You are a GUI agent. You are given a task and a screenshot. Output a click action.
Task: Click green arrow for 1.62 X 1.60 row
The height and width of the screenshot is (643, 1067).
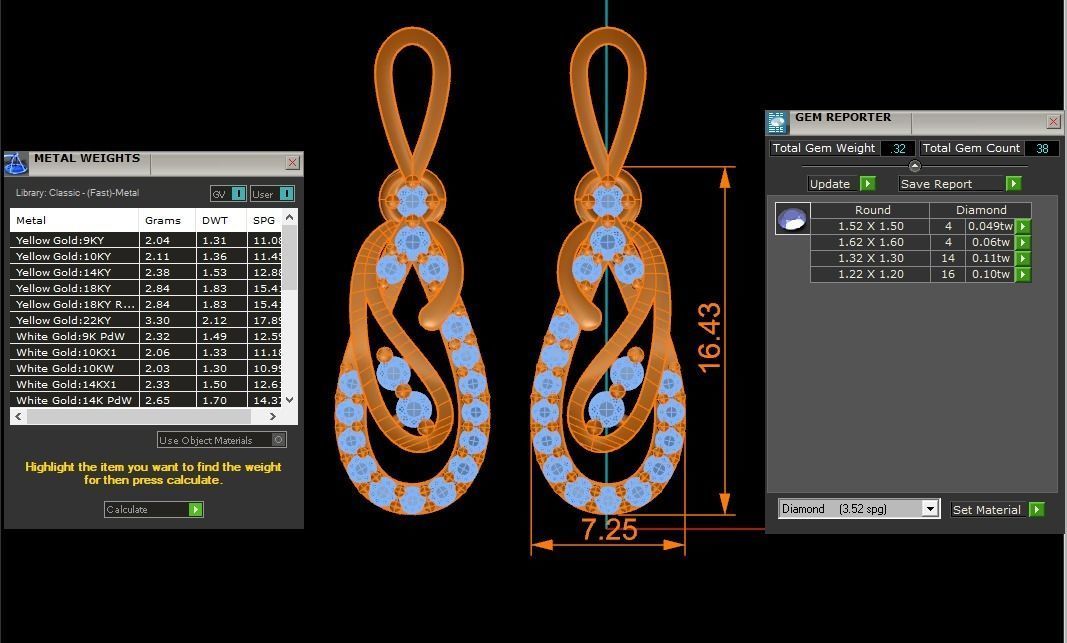pyautogui.click(x=1023, y=242)
